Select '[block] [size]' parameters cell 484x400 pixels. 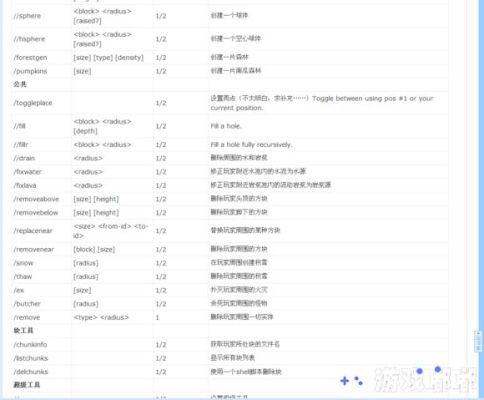coord(94,249)
